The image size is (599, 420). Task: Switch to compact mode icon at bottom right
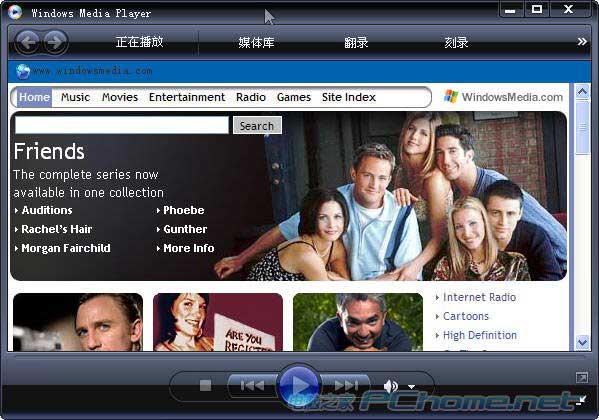coord(581,400)
